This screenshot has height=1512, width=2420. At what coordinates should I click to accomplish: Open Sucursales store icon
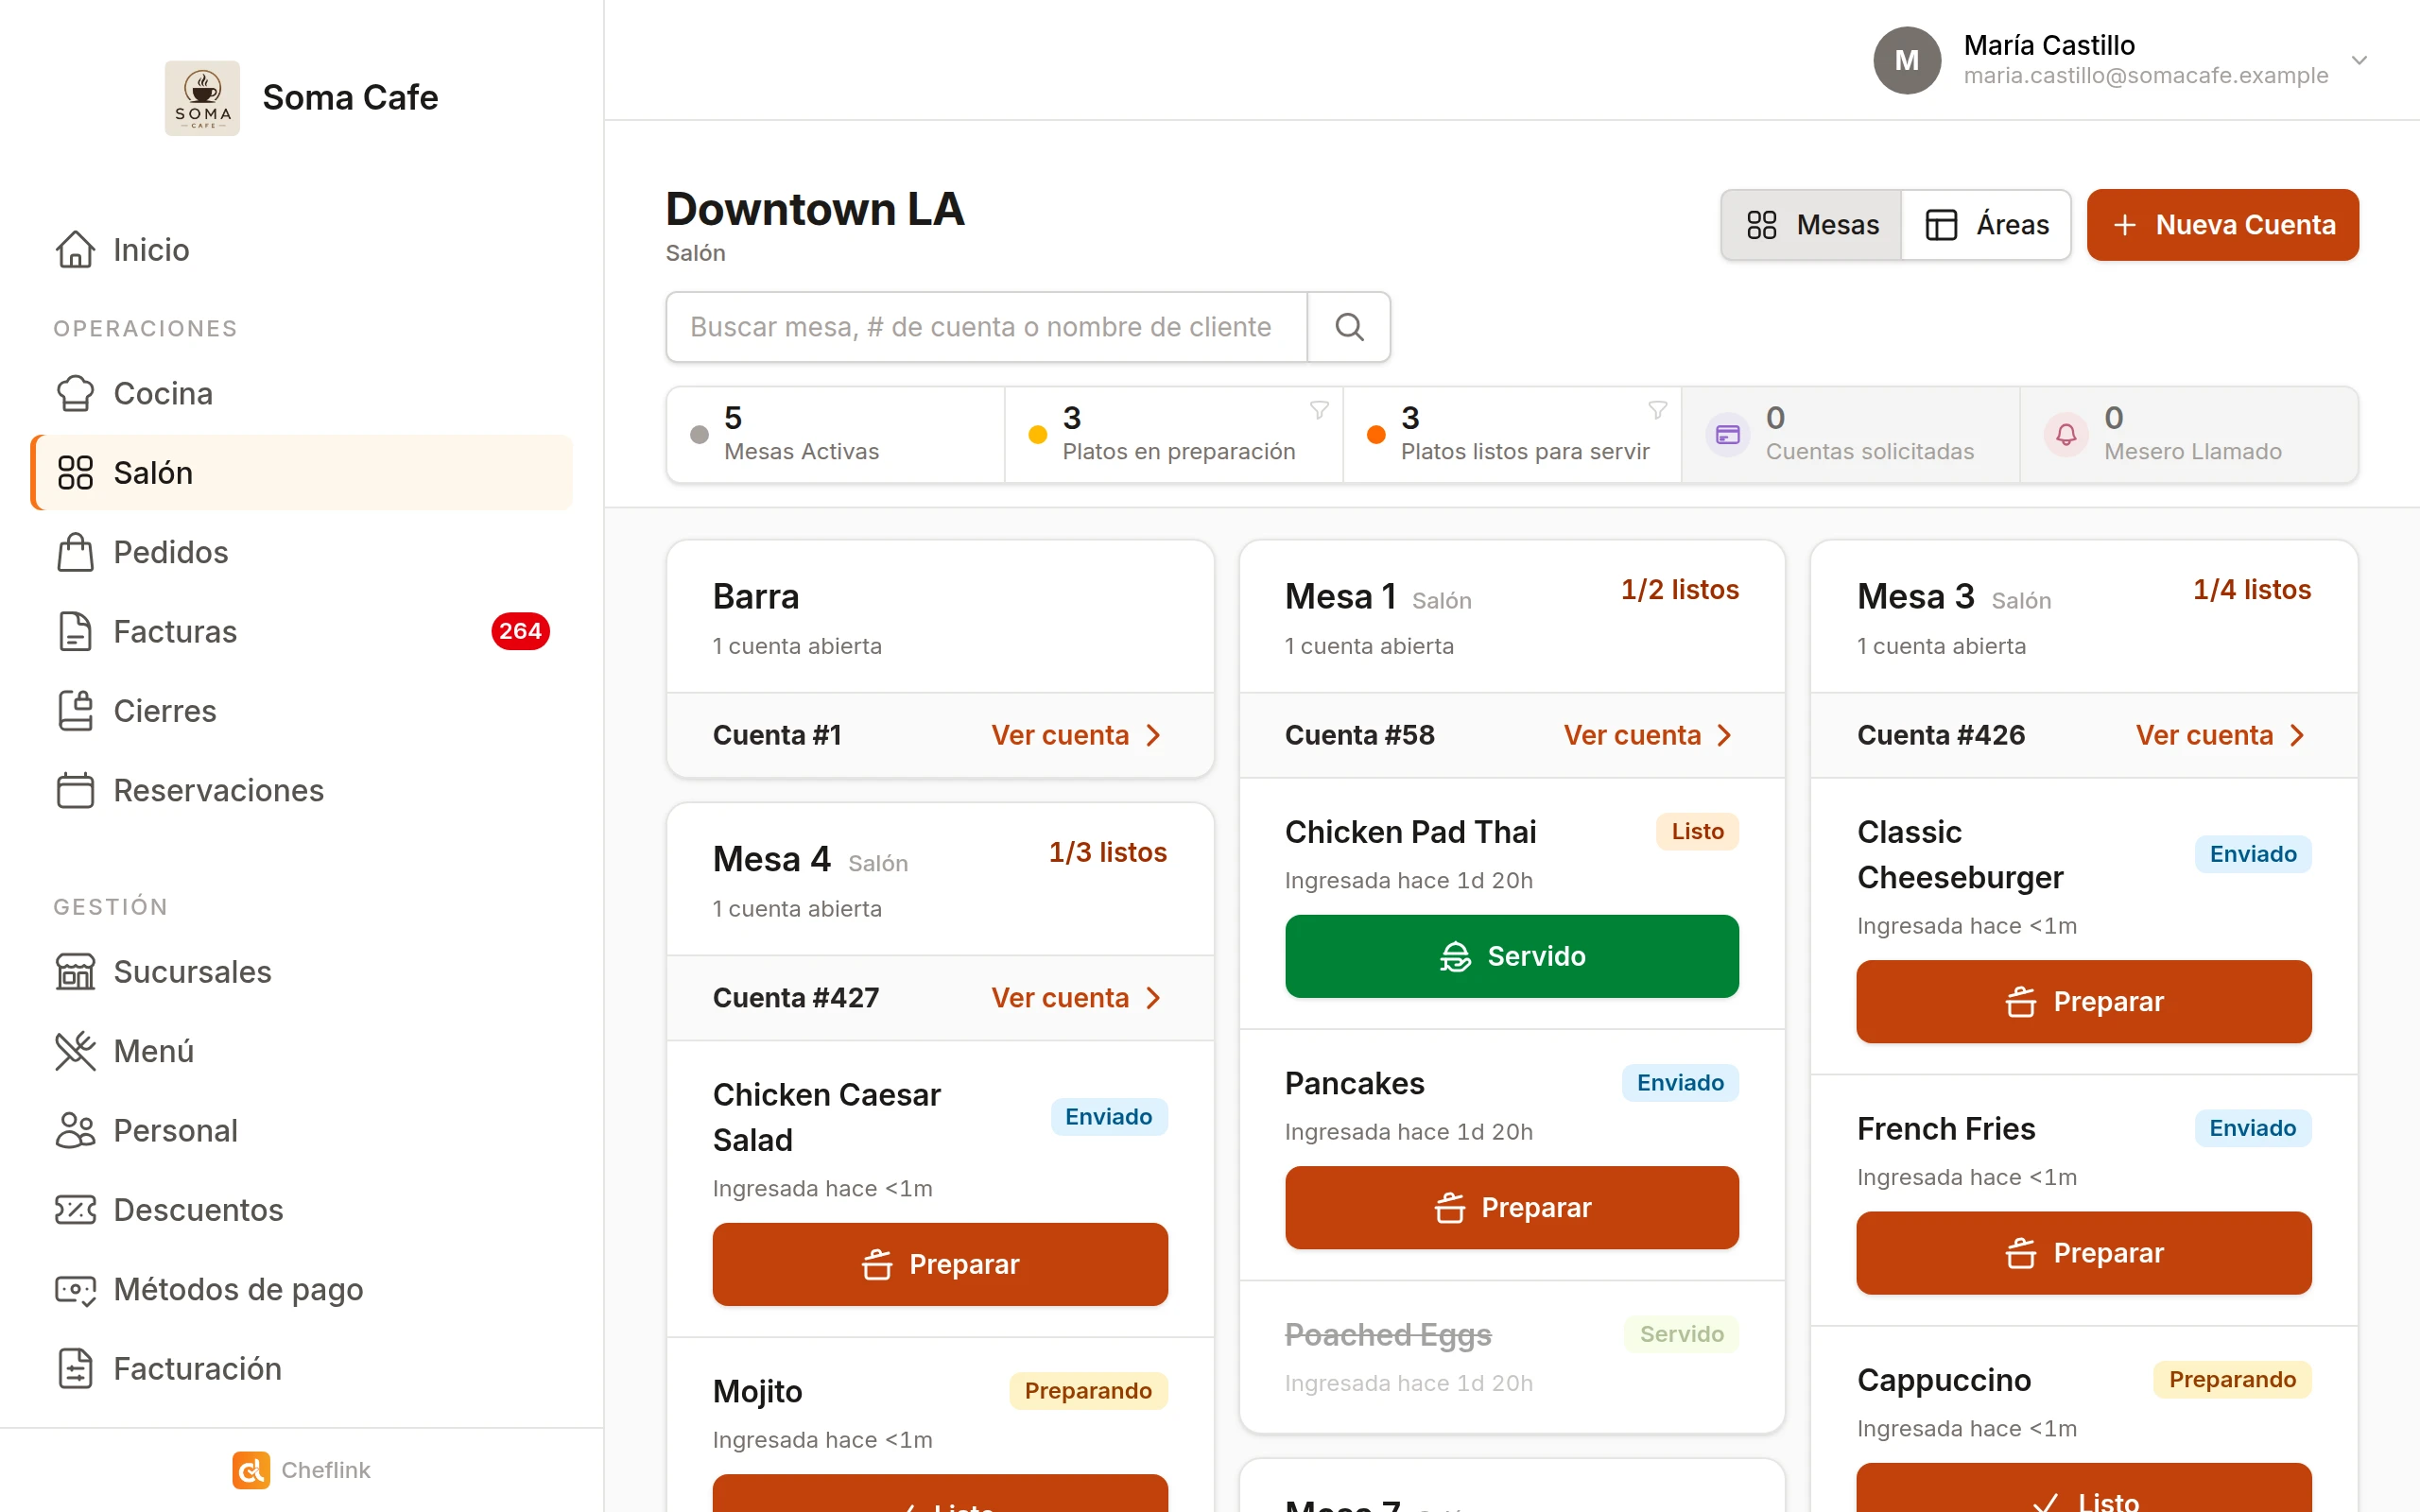pyautogui.click(x=75, y=972)
